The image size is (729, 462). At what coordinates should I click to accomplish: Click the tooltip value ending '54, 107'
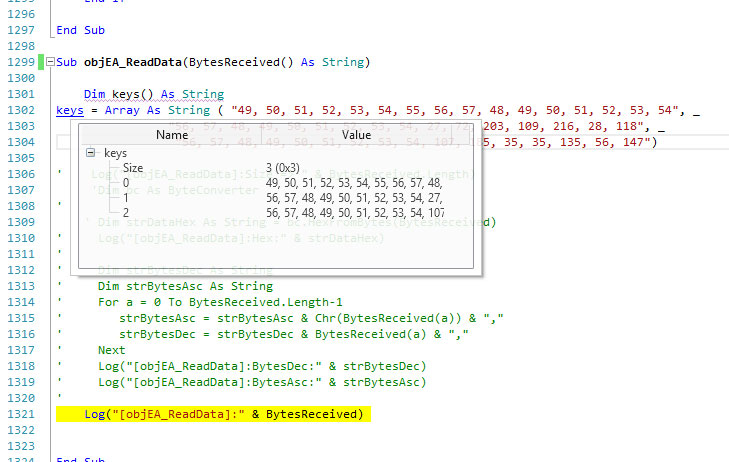pyautogui.click(x=355, y=212)
